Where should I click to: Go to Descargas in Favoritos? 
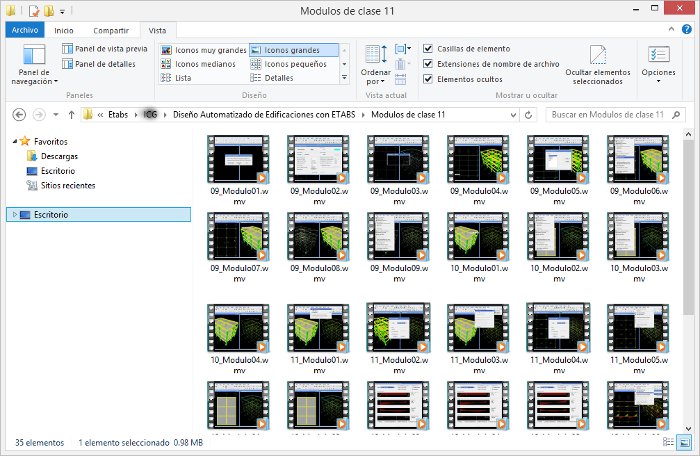59,156
